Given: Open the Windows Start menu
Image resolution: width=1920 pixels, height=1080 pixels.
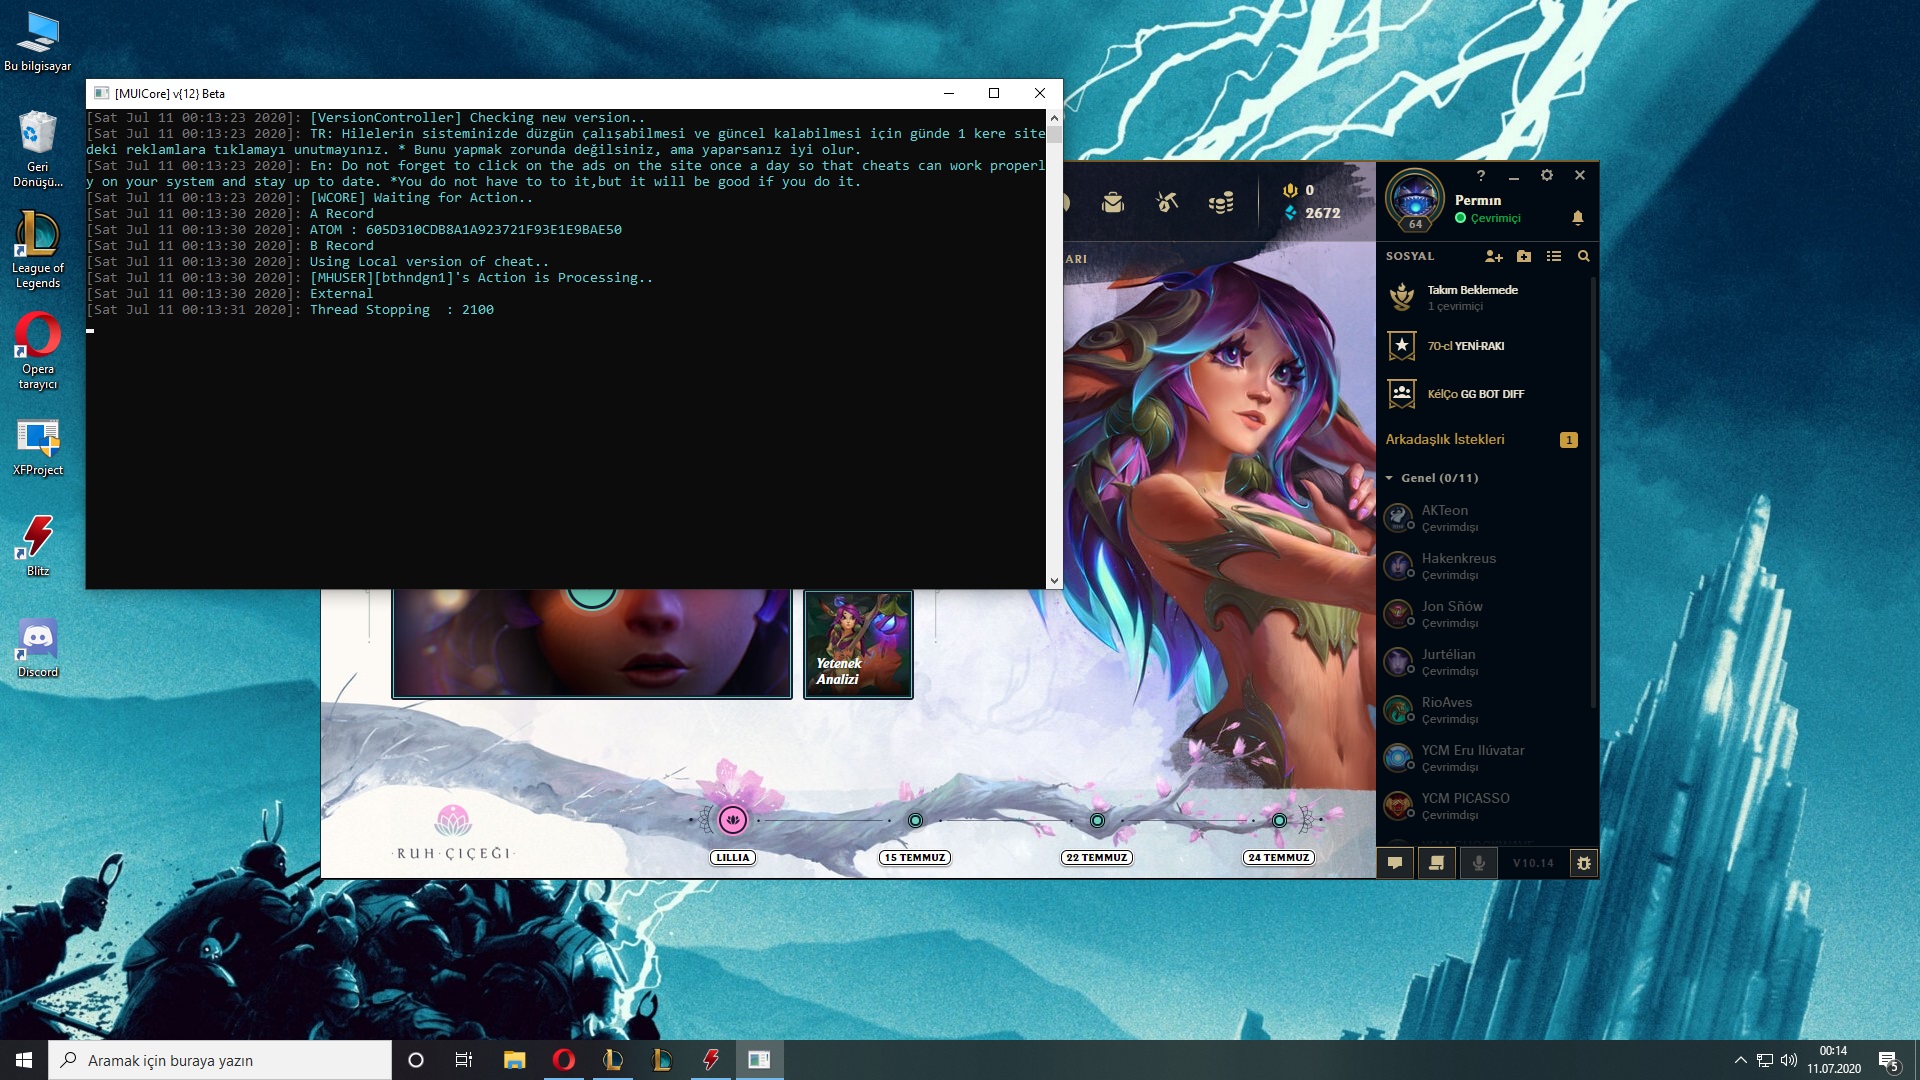Looking at the screenshot, I should [x=24, y=1060].
